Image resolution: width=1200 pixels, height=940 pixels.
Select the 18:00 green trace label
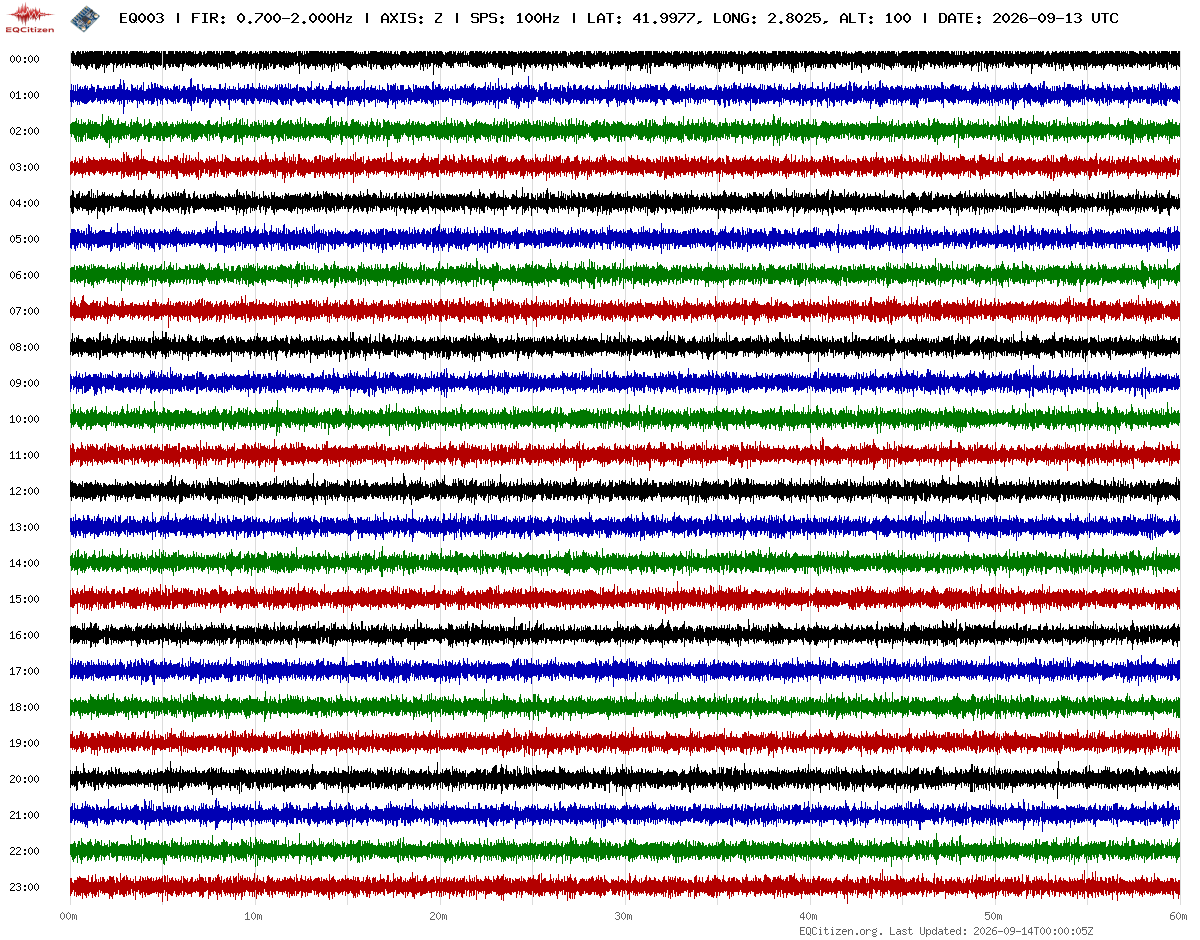(x=24, y=707)
